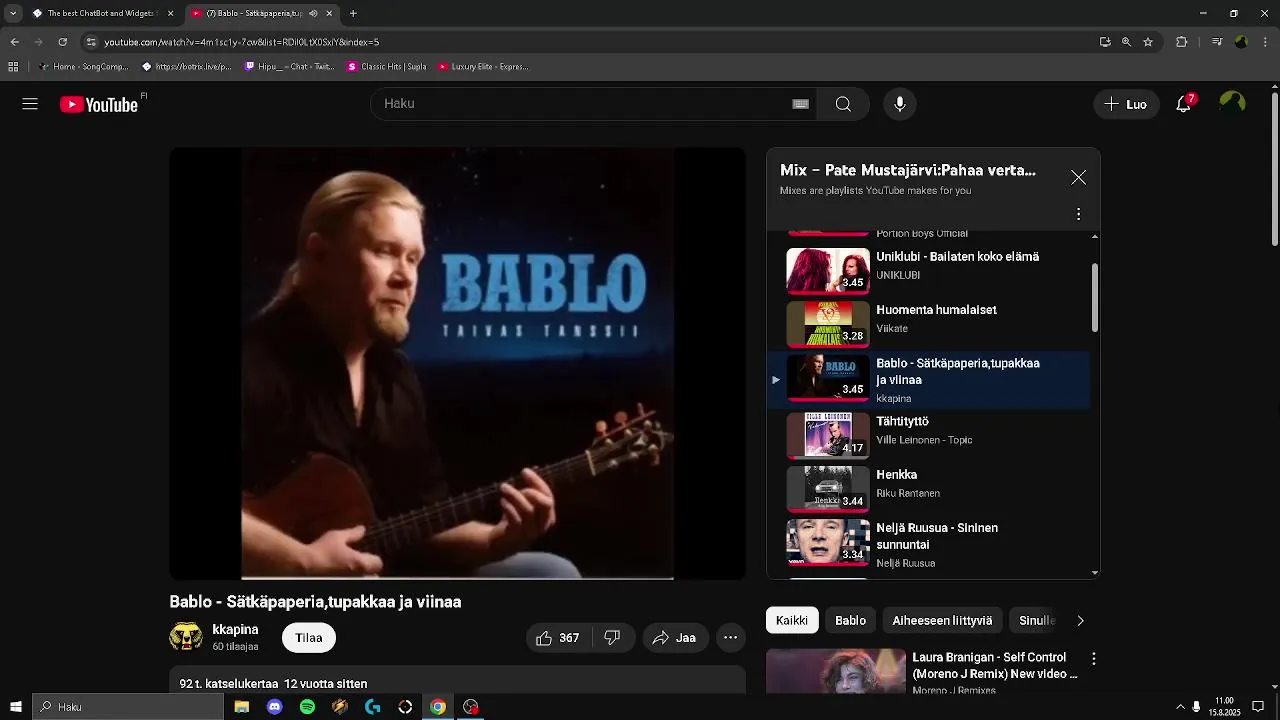Select the Bablo filter chip

point(850,621)
